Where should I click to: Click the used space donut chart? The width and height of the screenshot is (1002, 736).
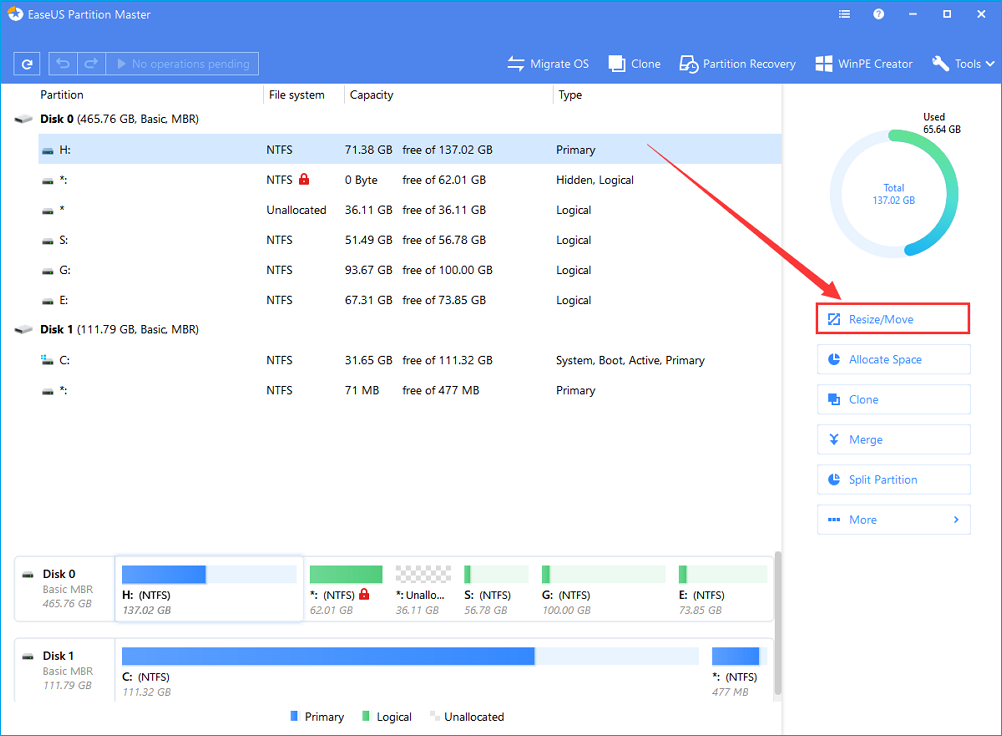coord(893,194)
